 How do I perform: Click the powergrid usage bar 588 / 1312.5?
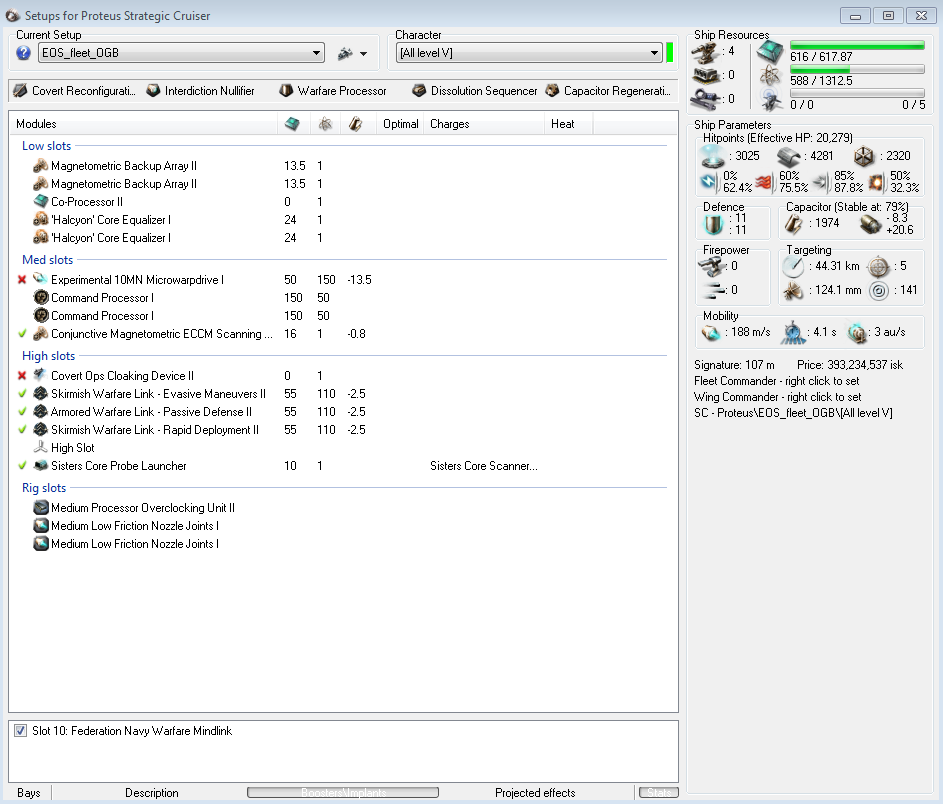857,69
